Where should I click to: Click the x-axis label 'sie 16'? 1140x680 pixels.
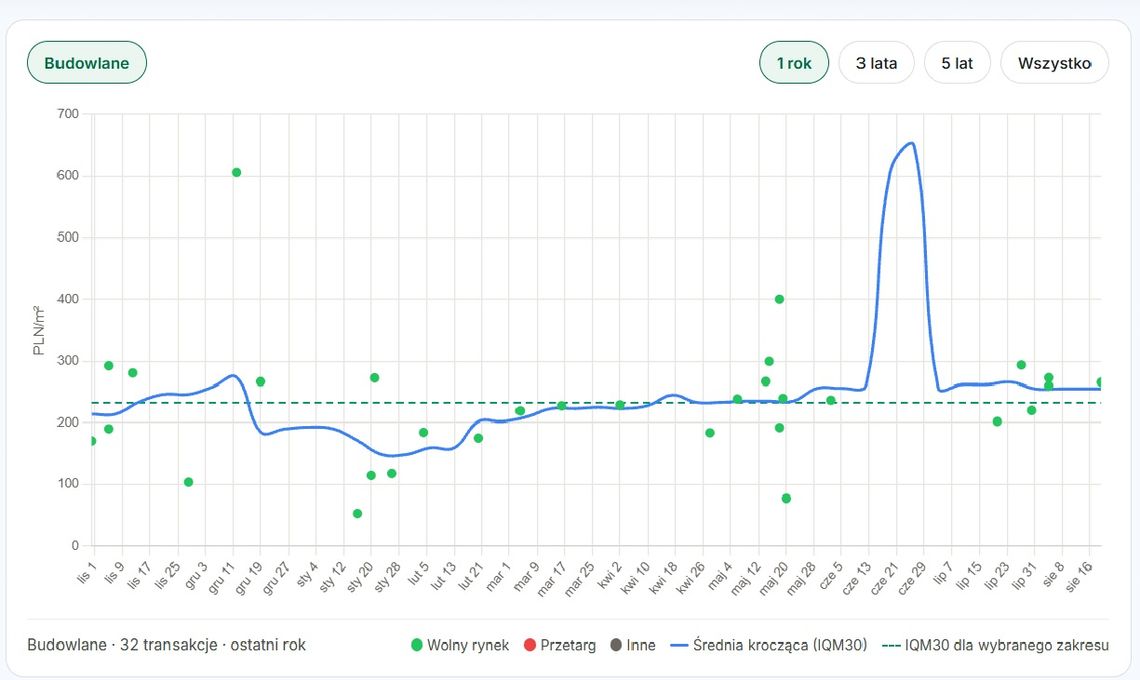click(1078, 577)
